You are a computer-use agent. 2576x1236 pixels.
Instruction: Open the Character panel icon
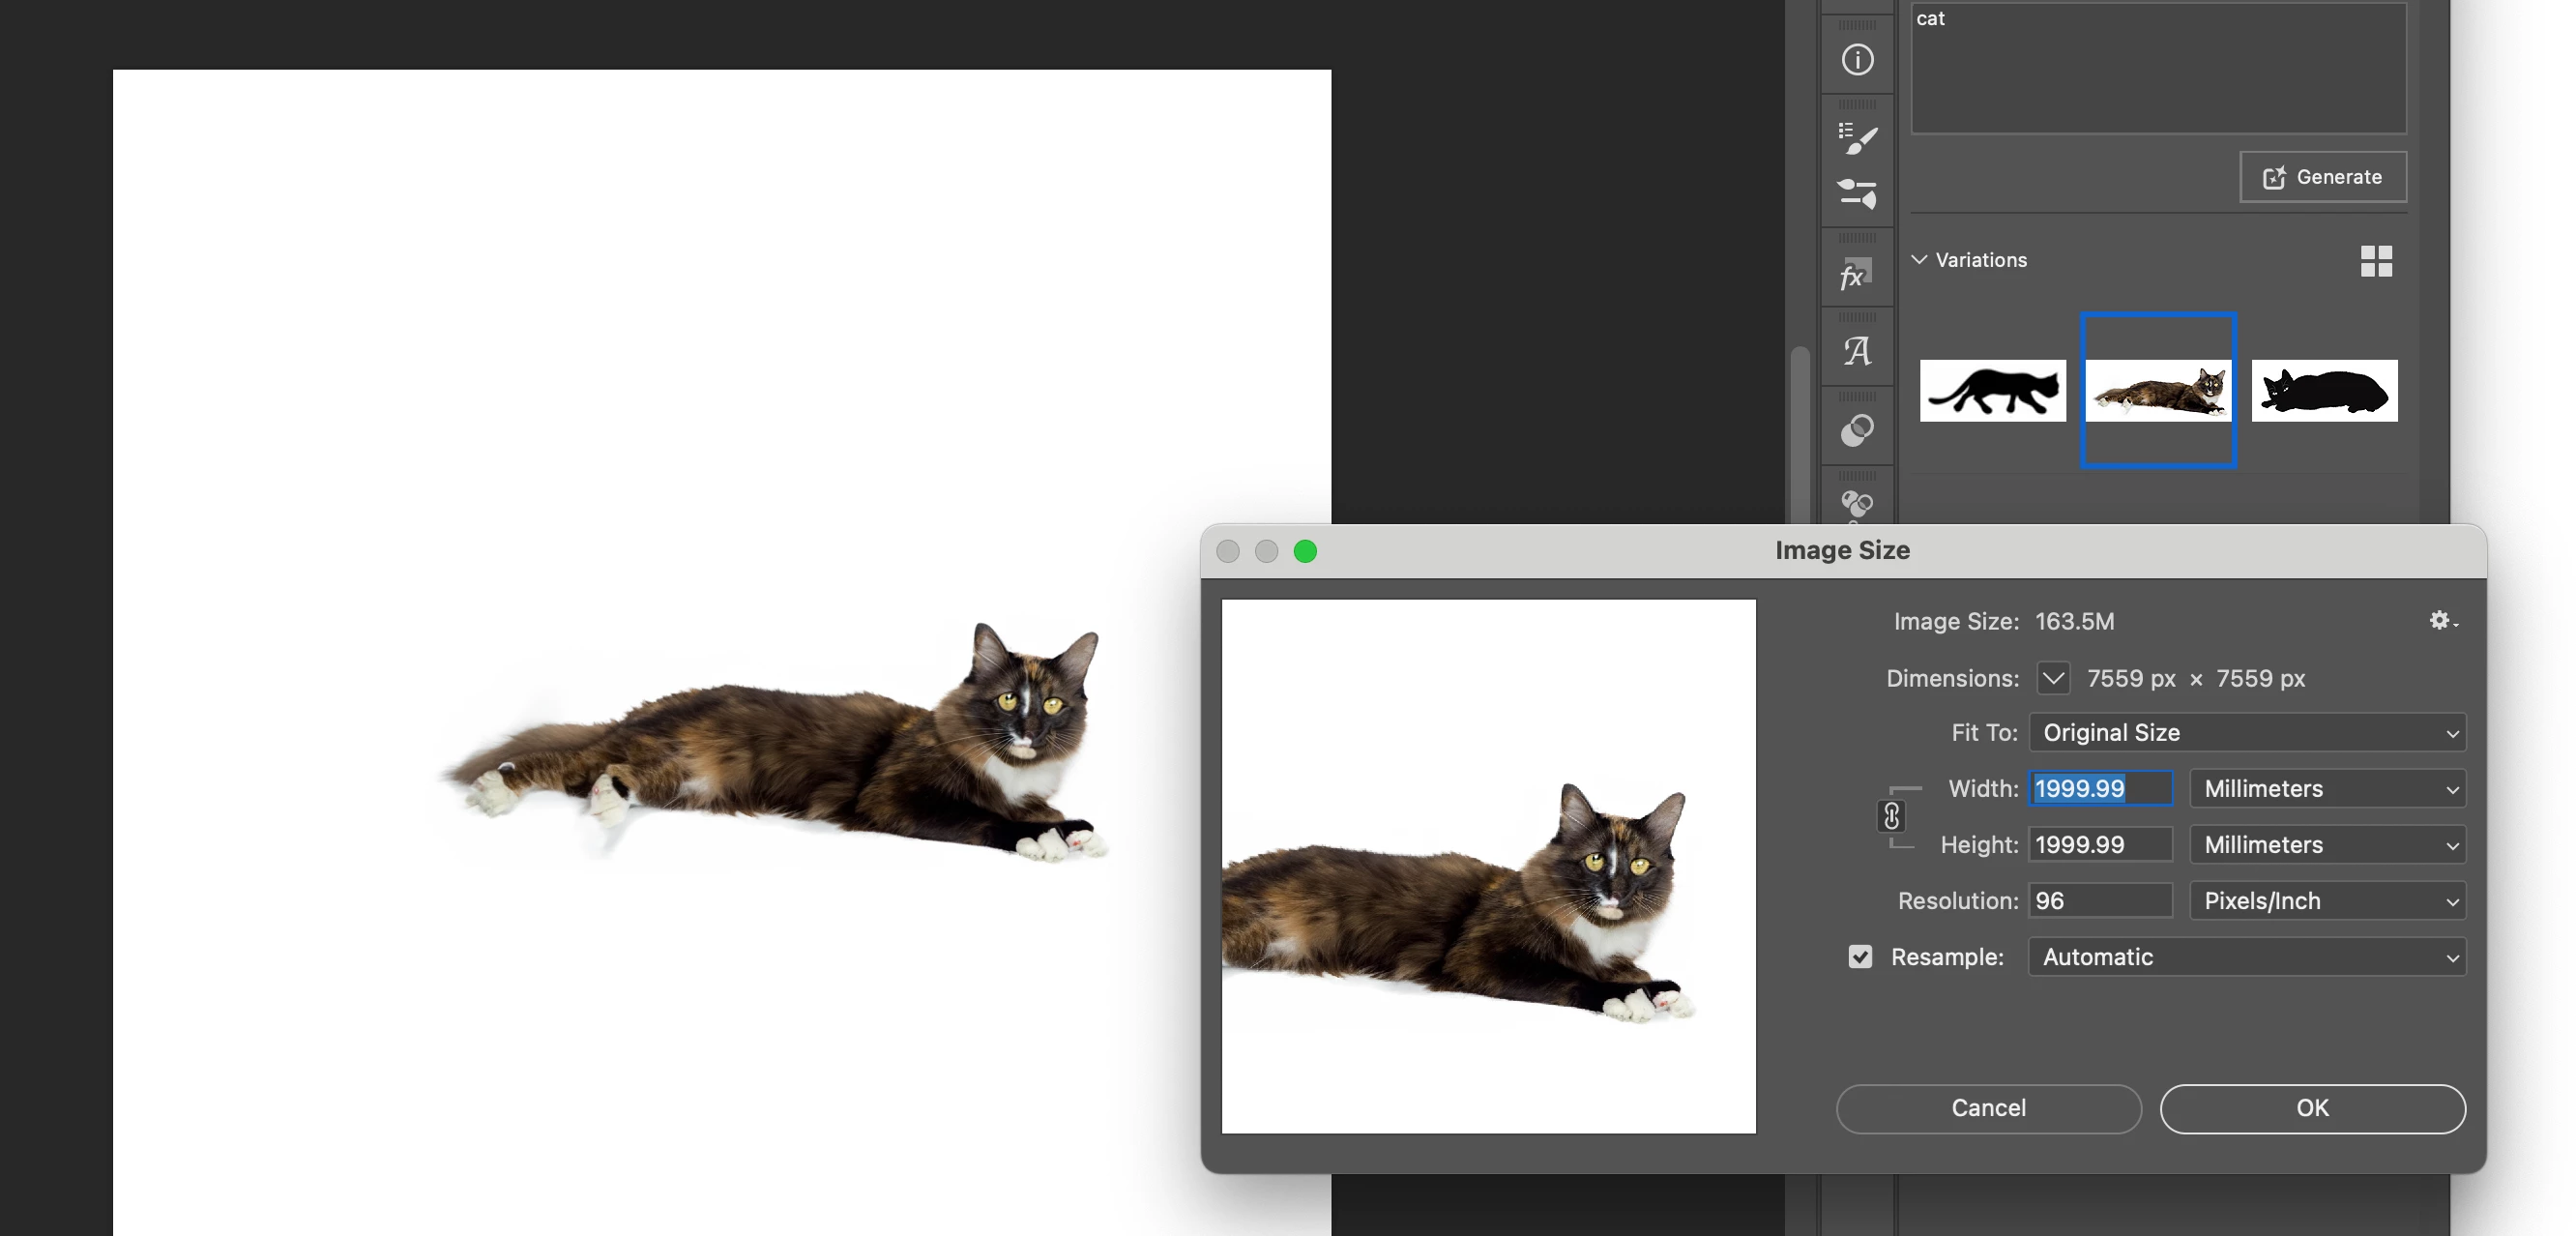pyautogui.click(x=1857, y=351)
